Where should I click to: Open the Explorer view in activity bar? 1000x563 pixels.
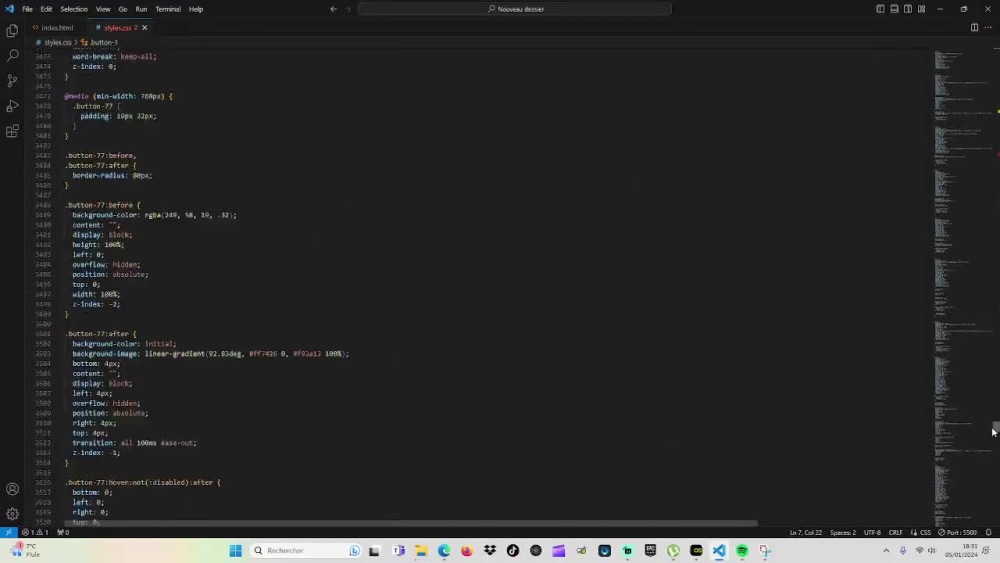click(x=12, y=31)
